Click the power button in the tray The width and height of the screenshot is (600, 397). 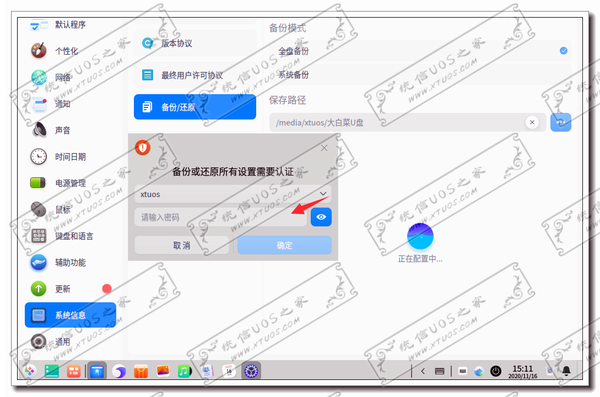[496, 371]
